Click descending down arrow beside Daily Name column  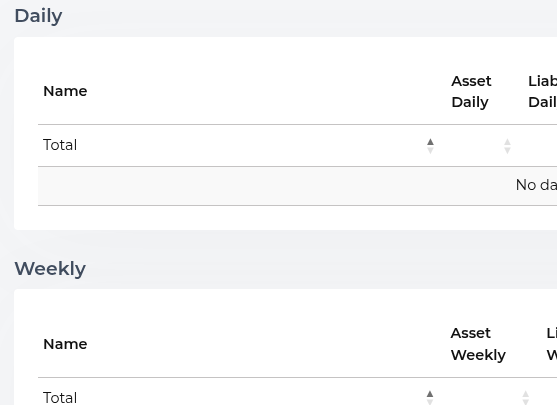pos(430,151)
